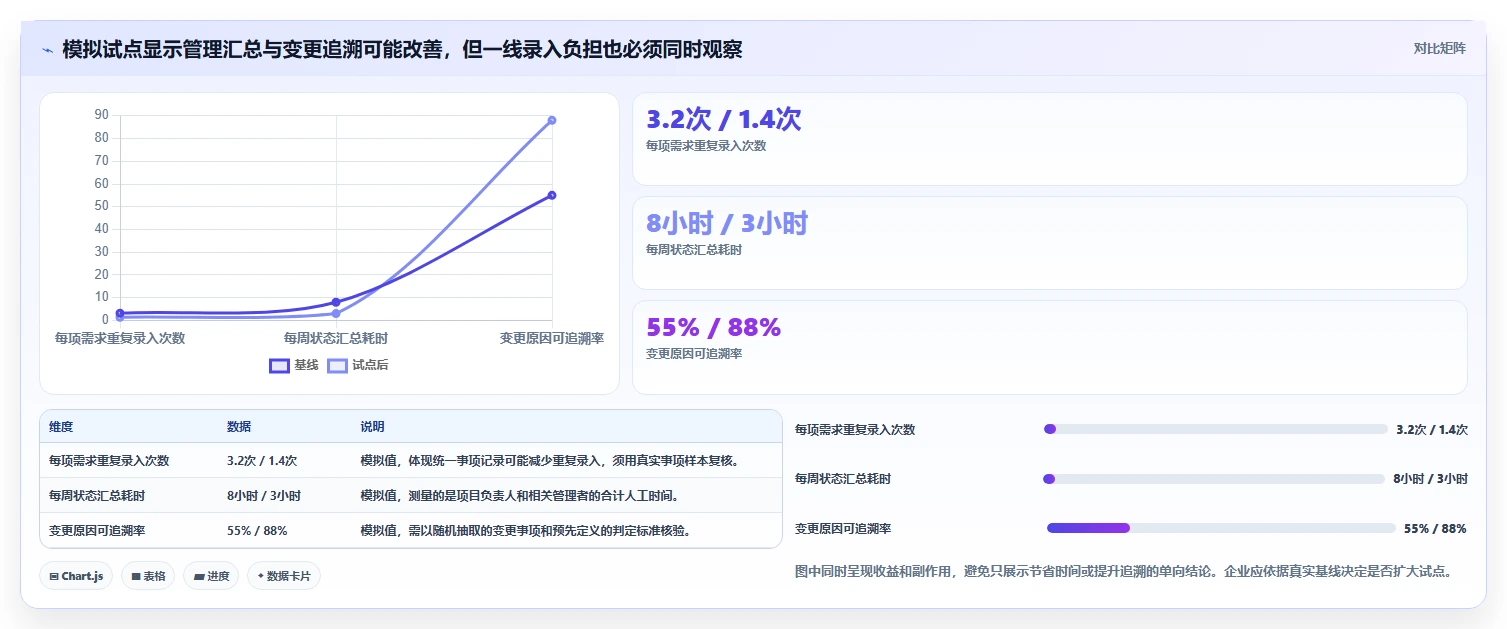The height and width of the screenshot is (629, 1507).
Task: Toggle the 试点后 legend swatch
Action: click(x=338, y=365)
